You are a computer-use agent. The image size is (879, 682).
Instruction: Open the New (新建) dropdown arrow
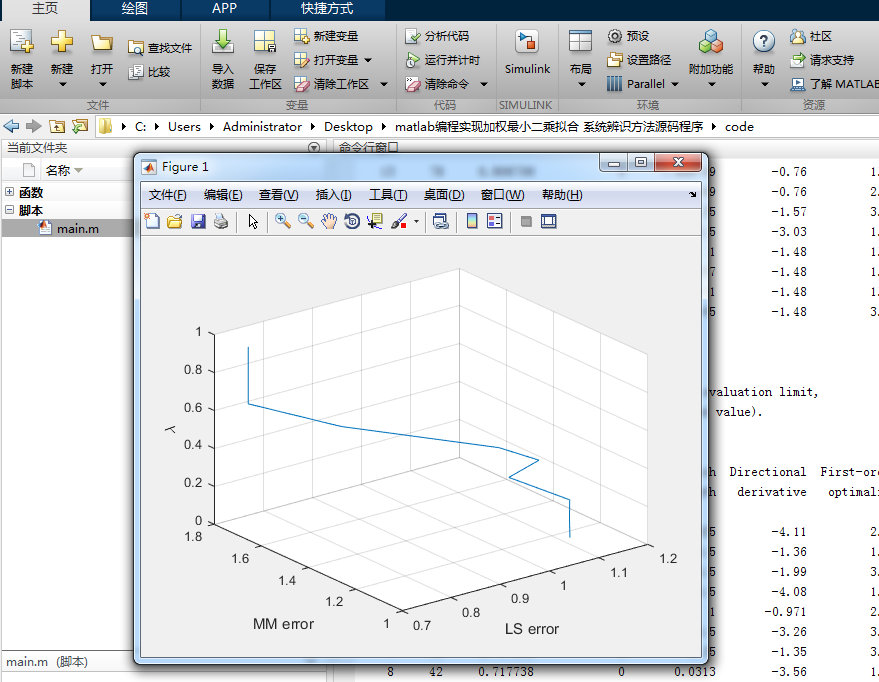click(x=62, y=85)
